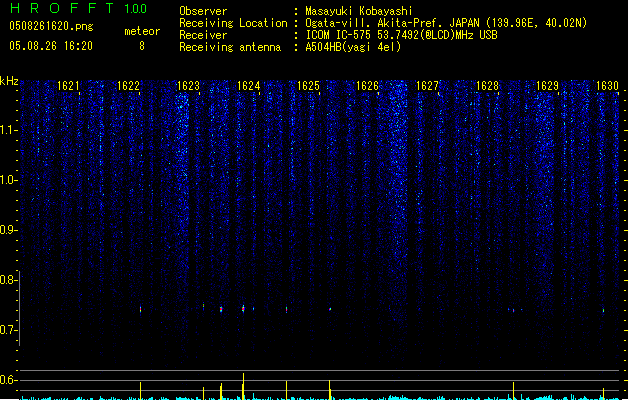629x400 pixels.
Task: Select the 0.9 kHz frequency label
Action: coord(8,230)
